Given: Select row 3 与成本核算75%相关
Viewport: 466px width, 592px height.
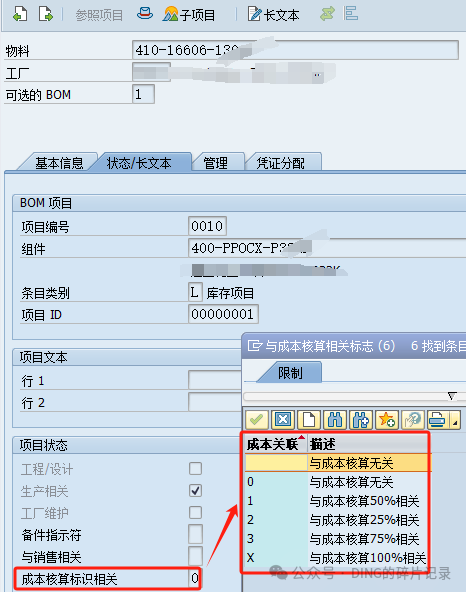Looking at the screenshot, I should pos(337,539).
